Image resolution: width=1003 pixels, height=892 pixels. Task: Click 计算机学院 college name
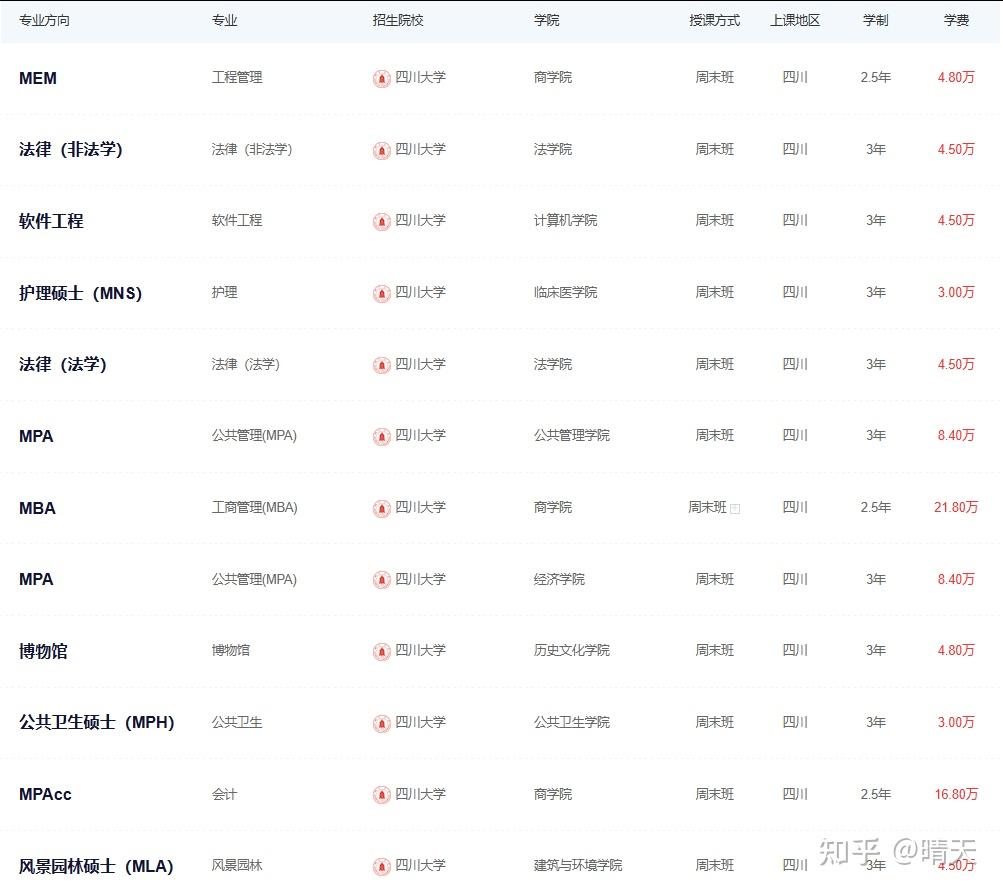coord(565,221)
